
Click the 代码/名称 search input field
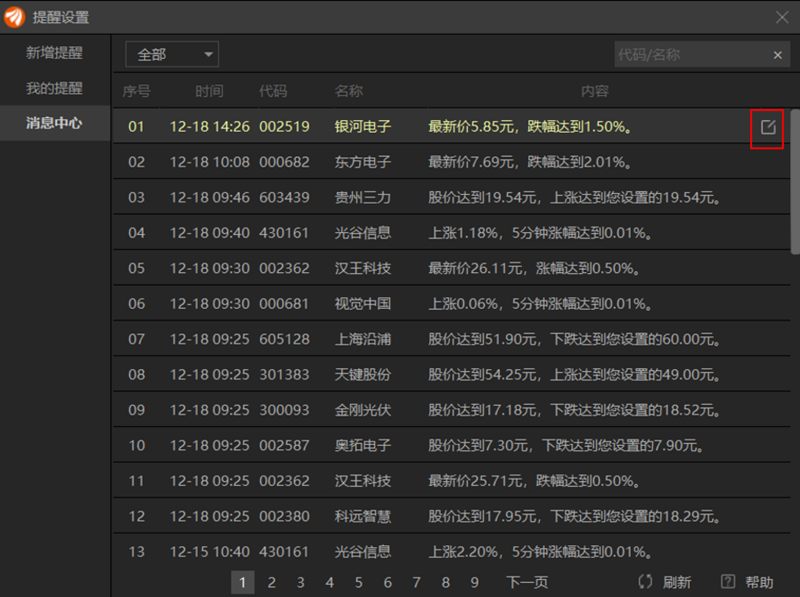pos(690,55)
